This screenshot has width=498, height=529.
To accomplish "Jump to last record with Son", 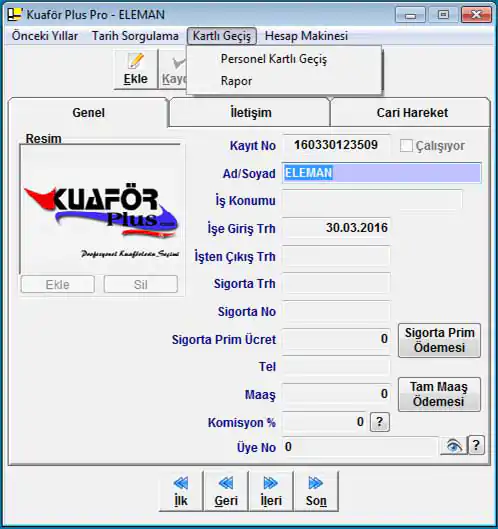I will [316, 491].
